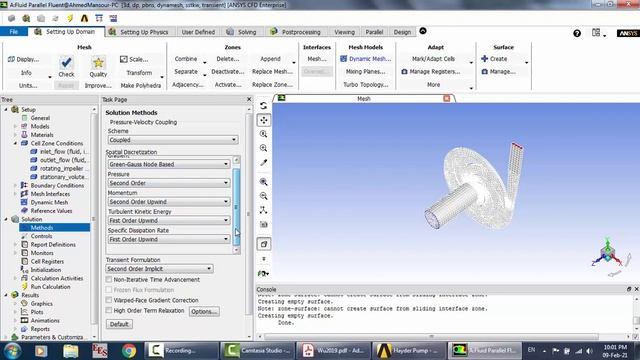Switch to the Solving tab

coord(242,32)
